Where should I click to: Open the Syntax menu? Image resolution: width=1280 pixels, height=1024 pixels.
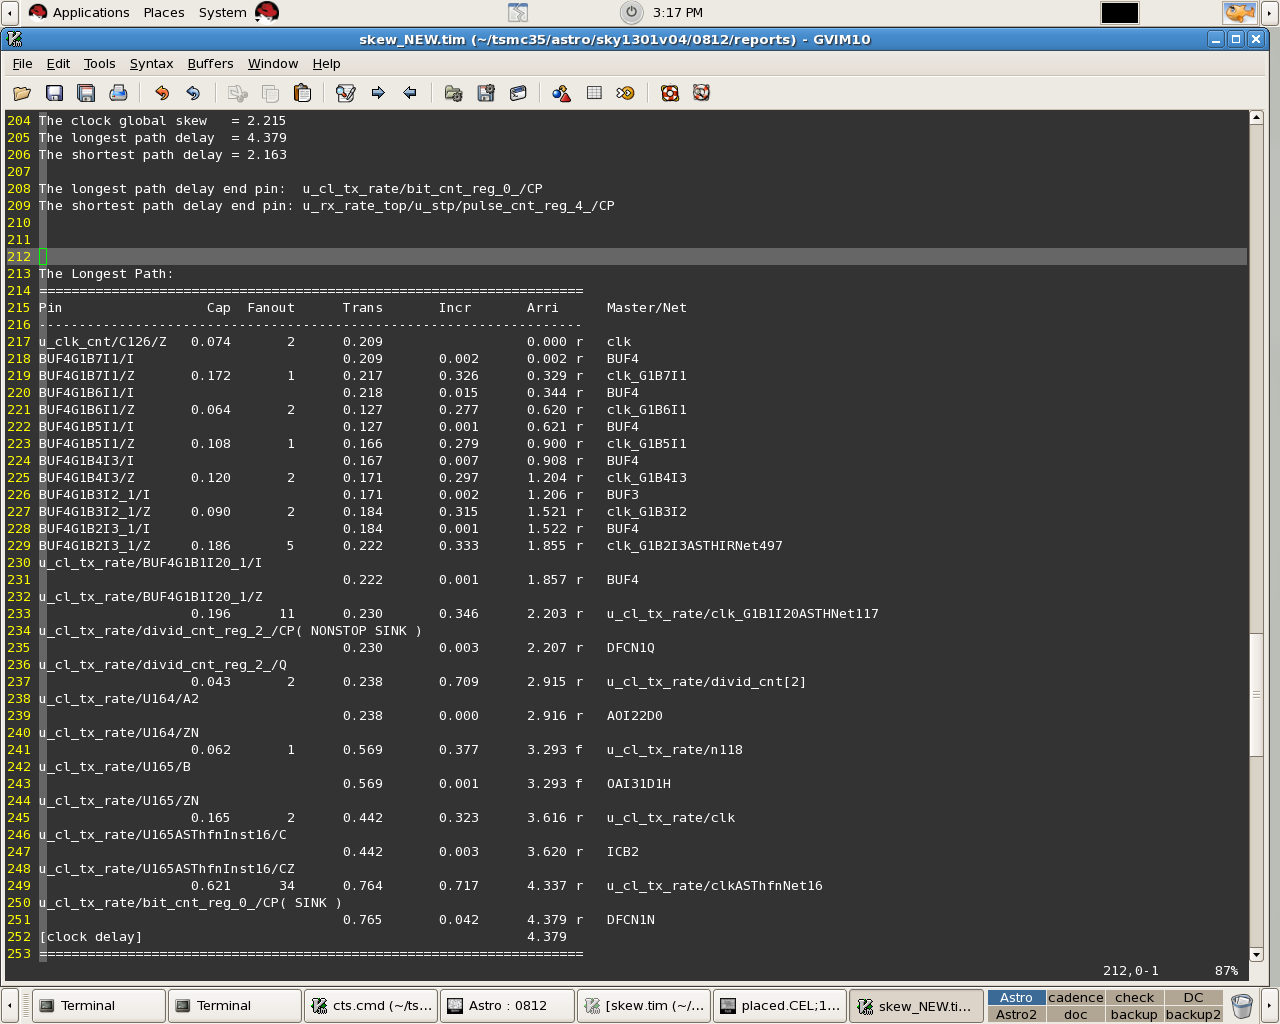[151, 63]
